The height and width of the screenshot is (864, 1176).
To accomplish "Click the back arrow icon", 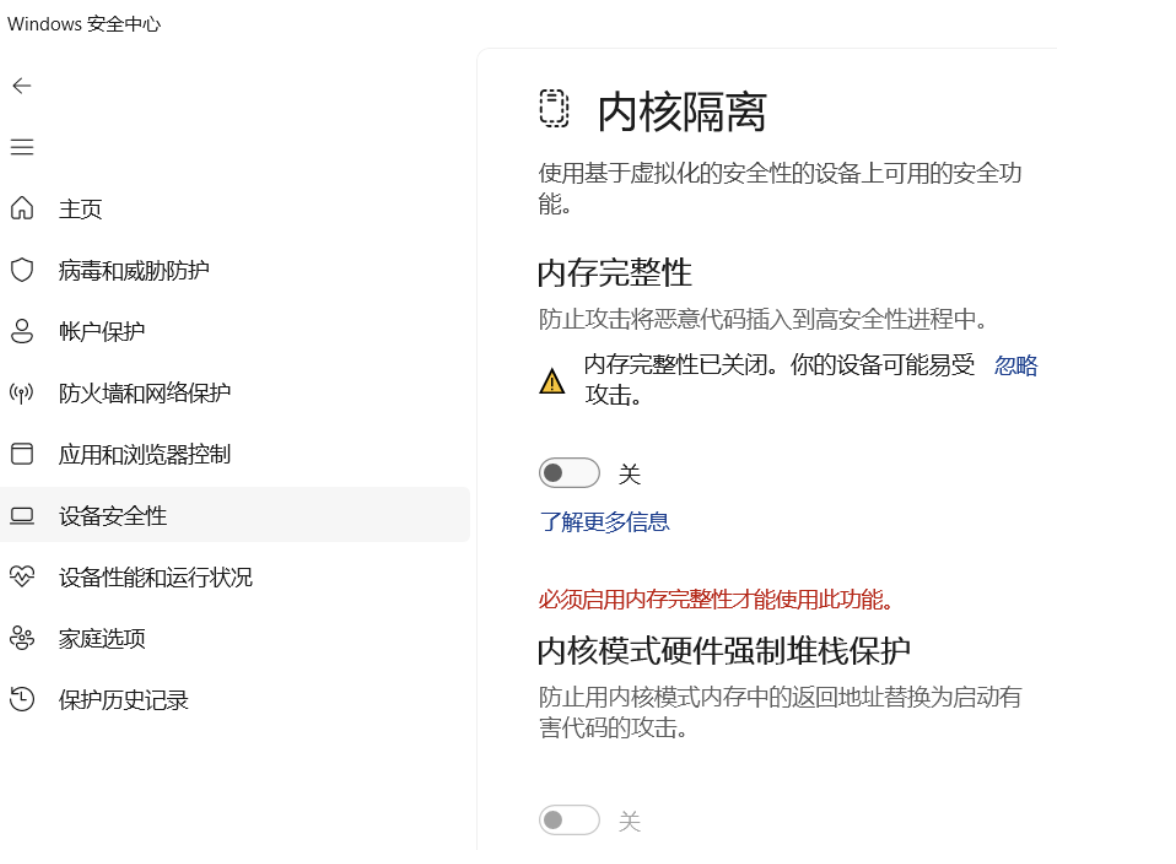I will point(22,86).
